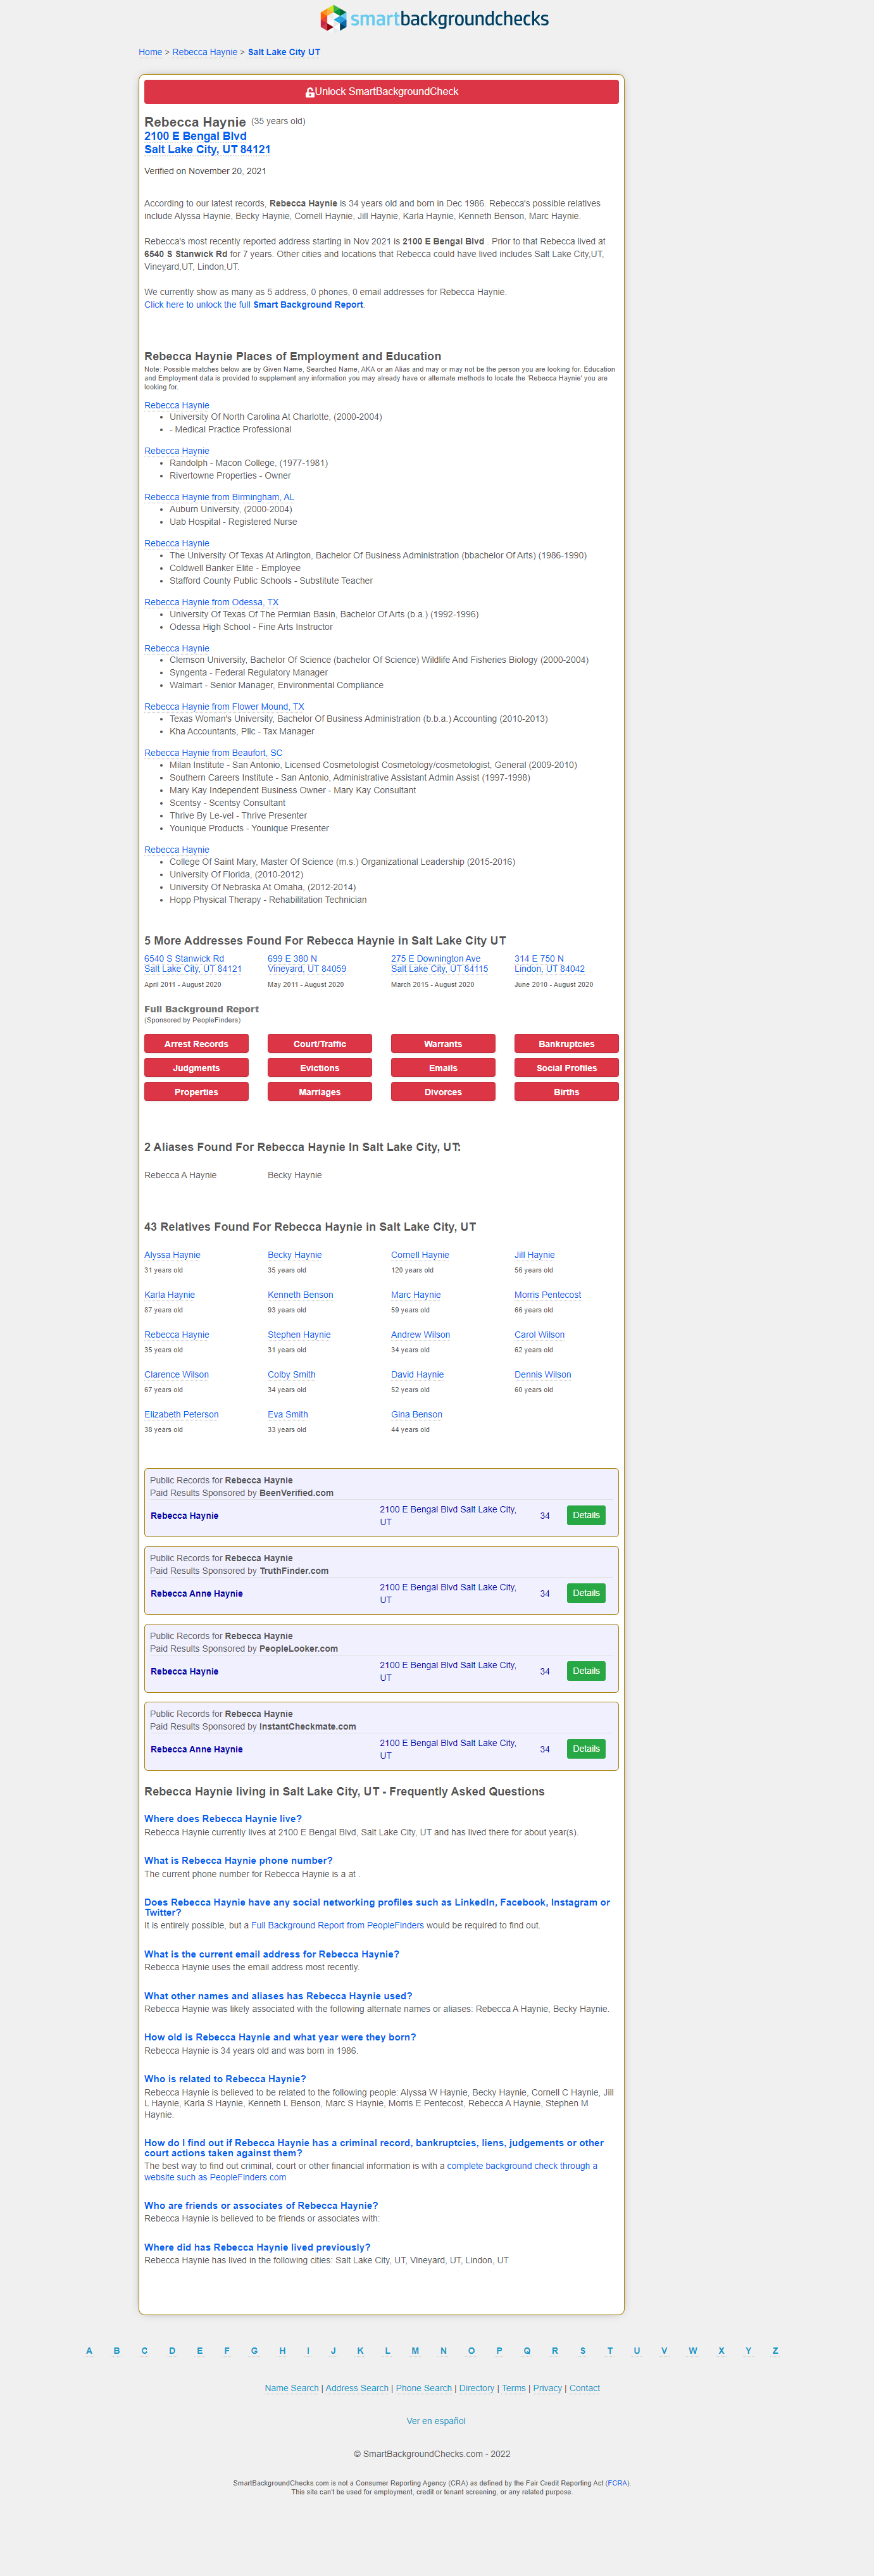Click Marriages button
The image size is (874, 2576).
pyautogui.click(x=320, y=1092)
